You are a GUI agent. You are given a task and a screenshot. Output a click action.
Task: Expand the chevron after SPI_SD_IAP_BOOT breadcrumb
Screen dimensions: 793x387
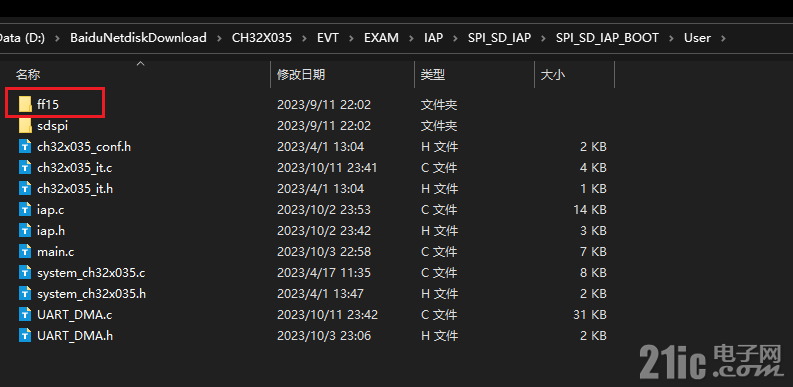click(x=671, y=38)
